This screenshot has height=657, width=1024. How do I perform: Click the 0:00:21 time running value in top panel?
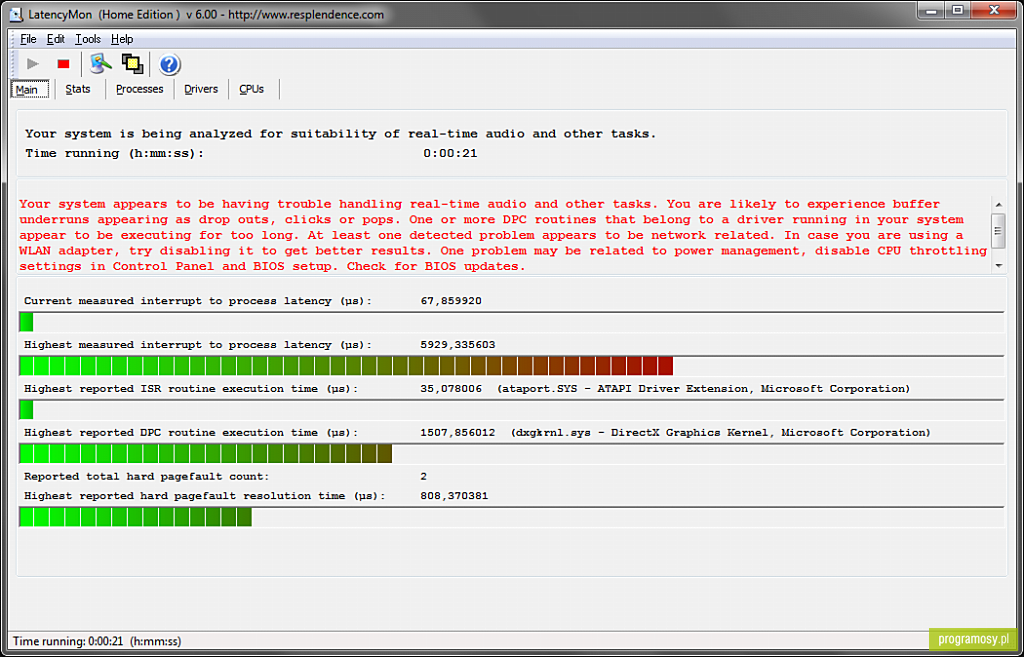[450, 153]
